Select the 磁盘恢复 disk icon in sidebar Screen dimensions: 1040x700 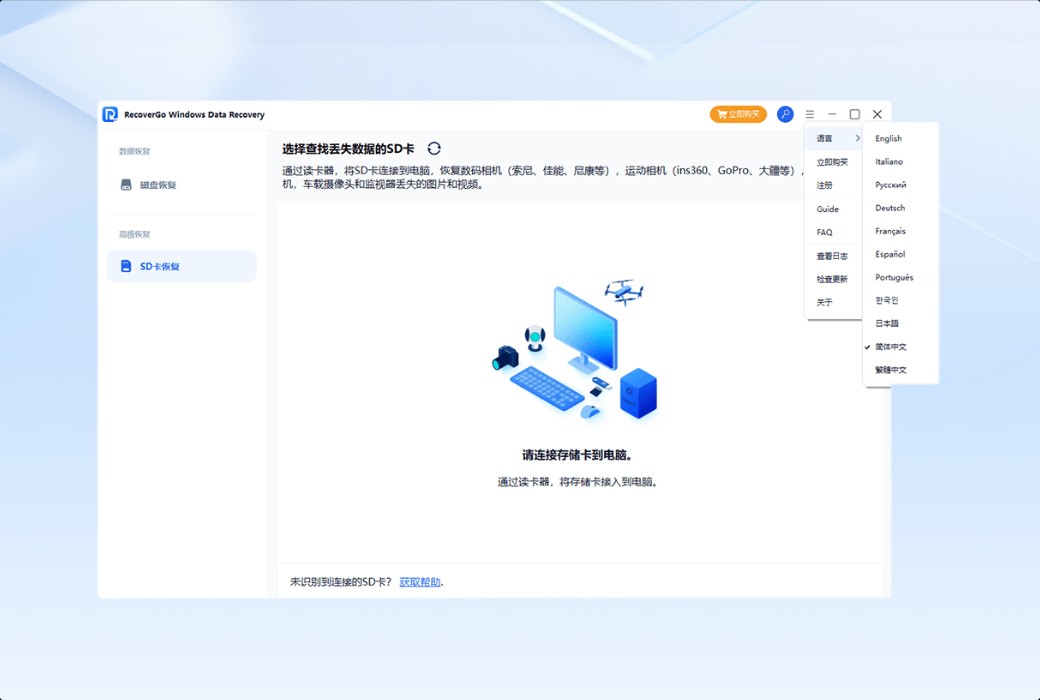[127, 185]
